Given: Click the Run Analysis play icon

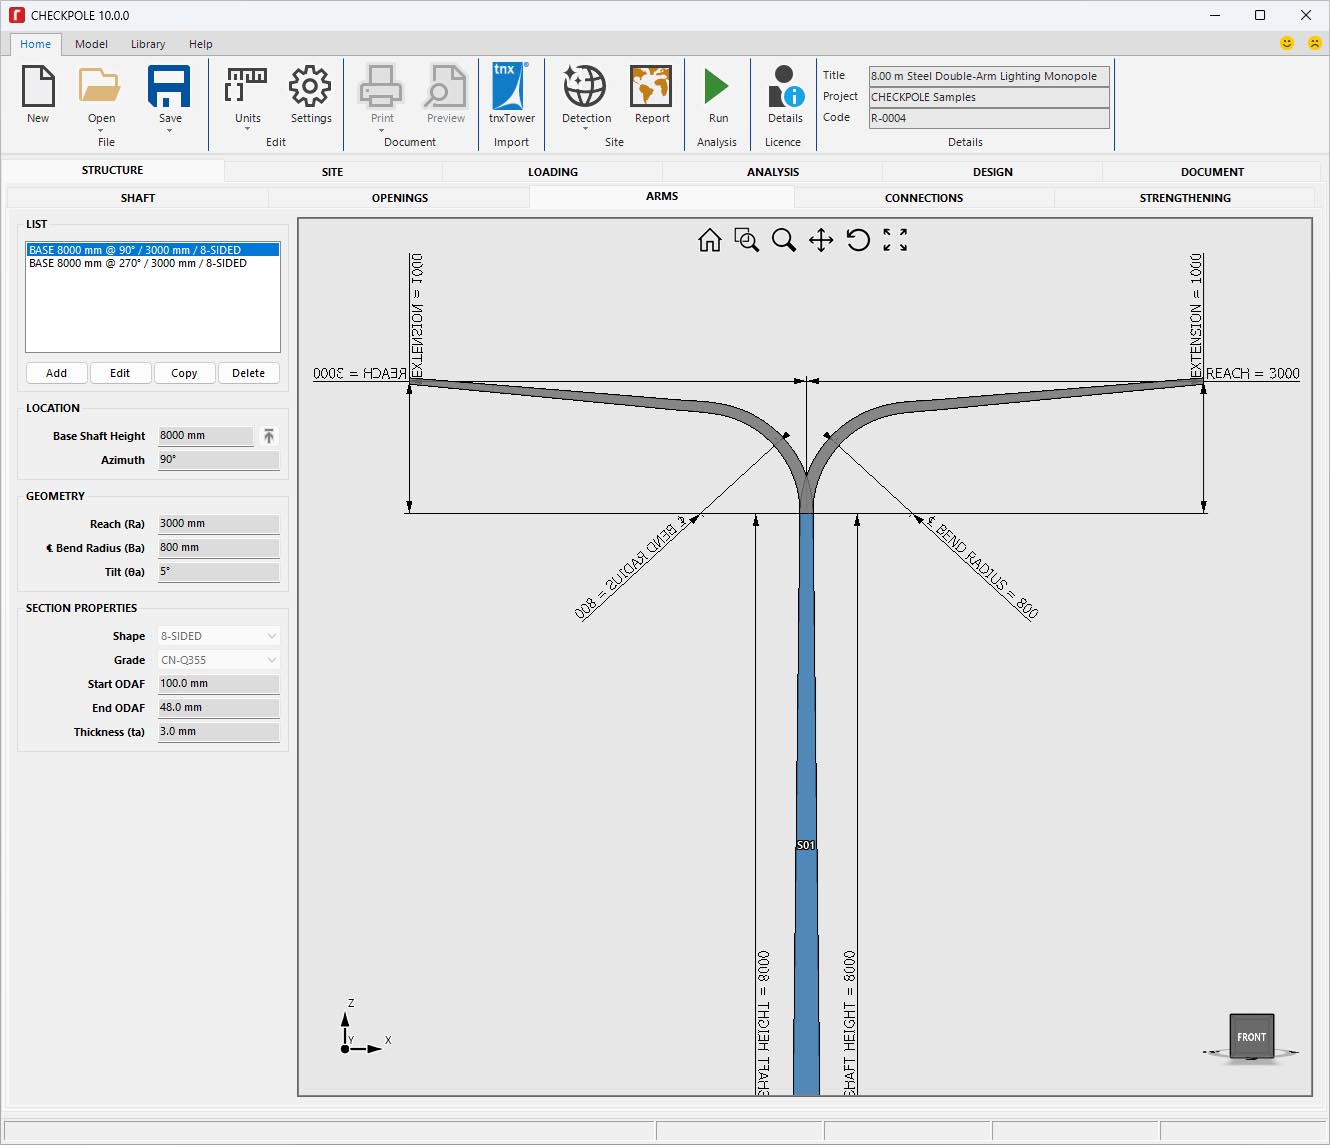Looking at the screenshot, I should point(716,88).
